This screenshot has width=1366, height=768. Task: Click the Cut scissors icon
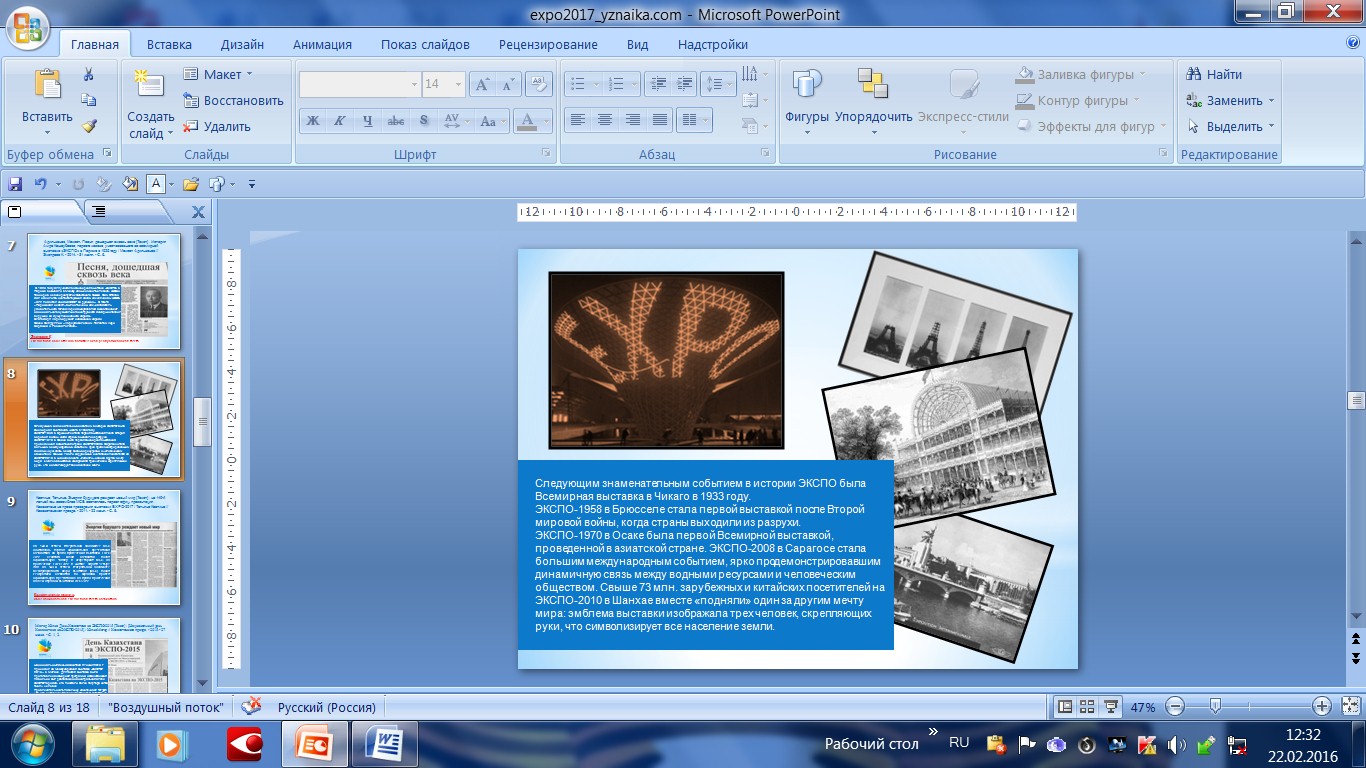[88, 74]
